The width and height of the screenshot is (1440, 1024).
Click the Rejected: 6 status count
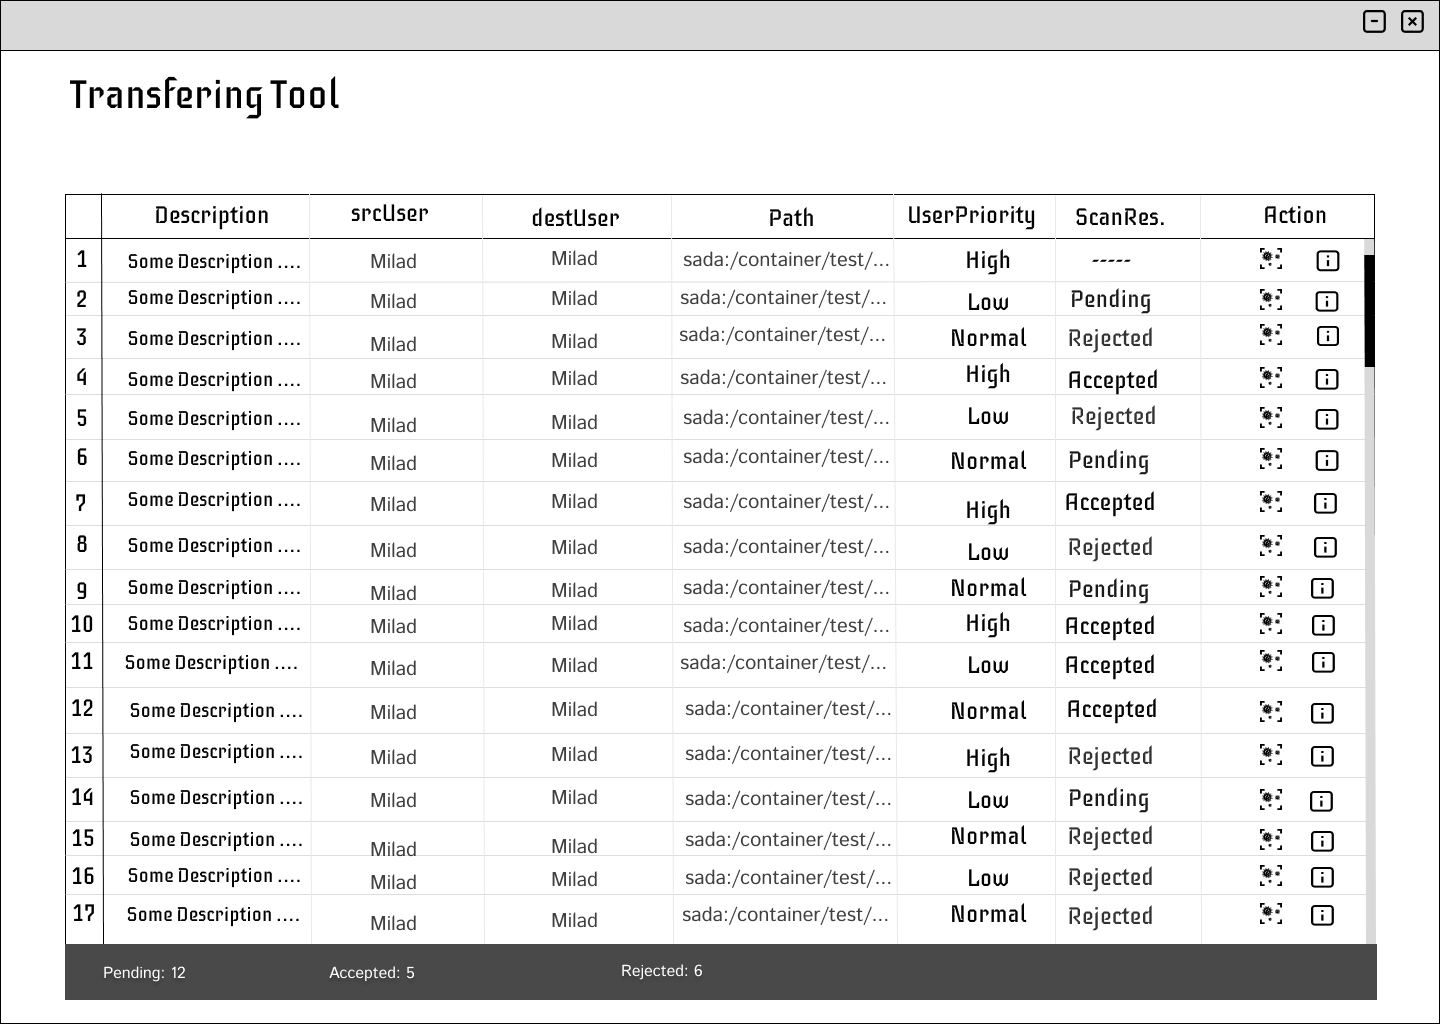click(x=661, y=971)
